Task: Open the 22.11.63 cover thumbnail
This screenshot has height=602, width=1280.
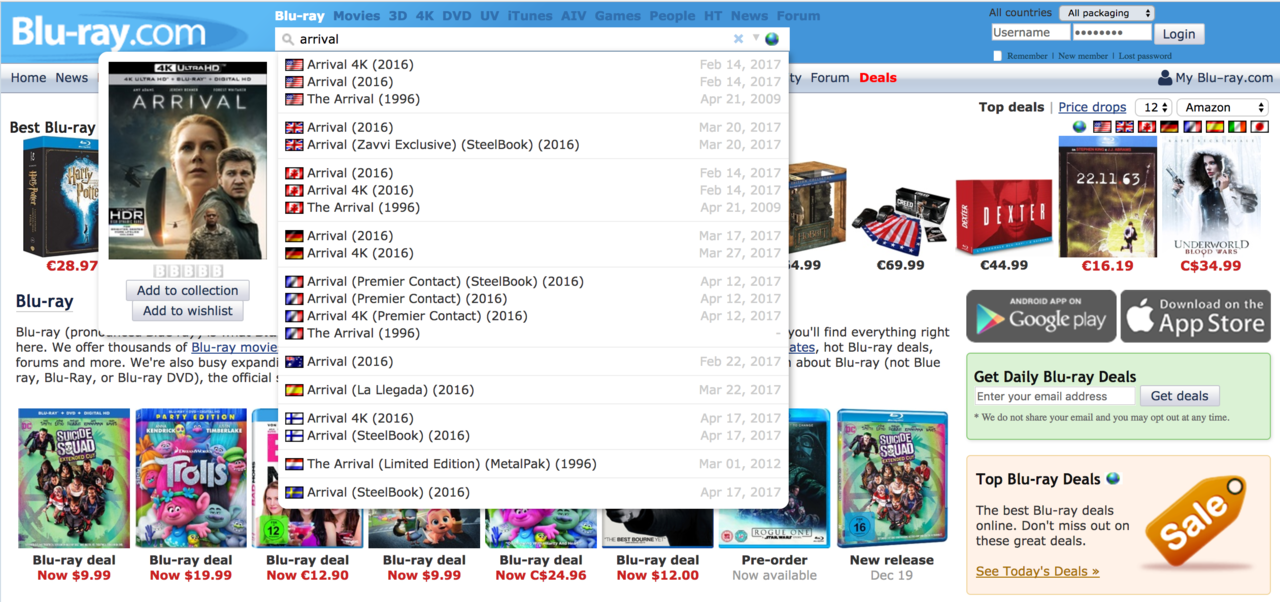Action: click(x=1108, y=196)
